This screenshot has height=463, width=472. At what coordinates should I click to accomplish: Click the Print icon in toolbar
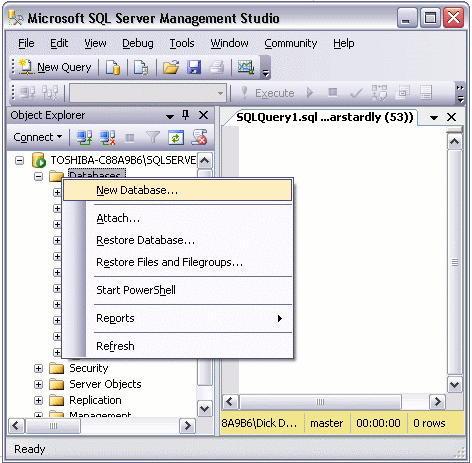(217, 67)
